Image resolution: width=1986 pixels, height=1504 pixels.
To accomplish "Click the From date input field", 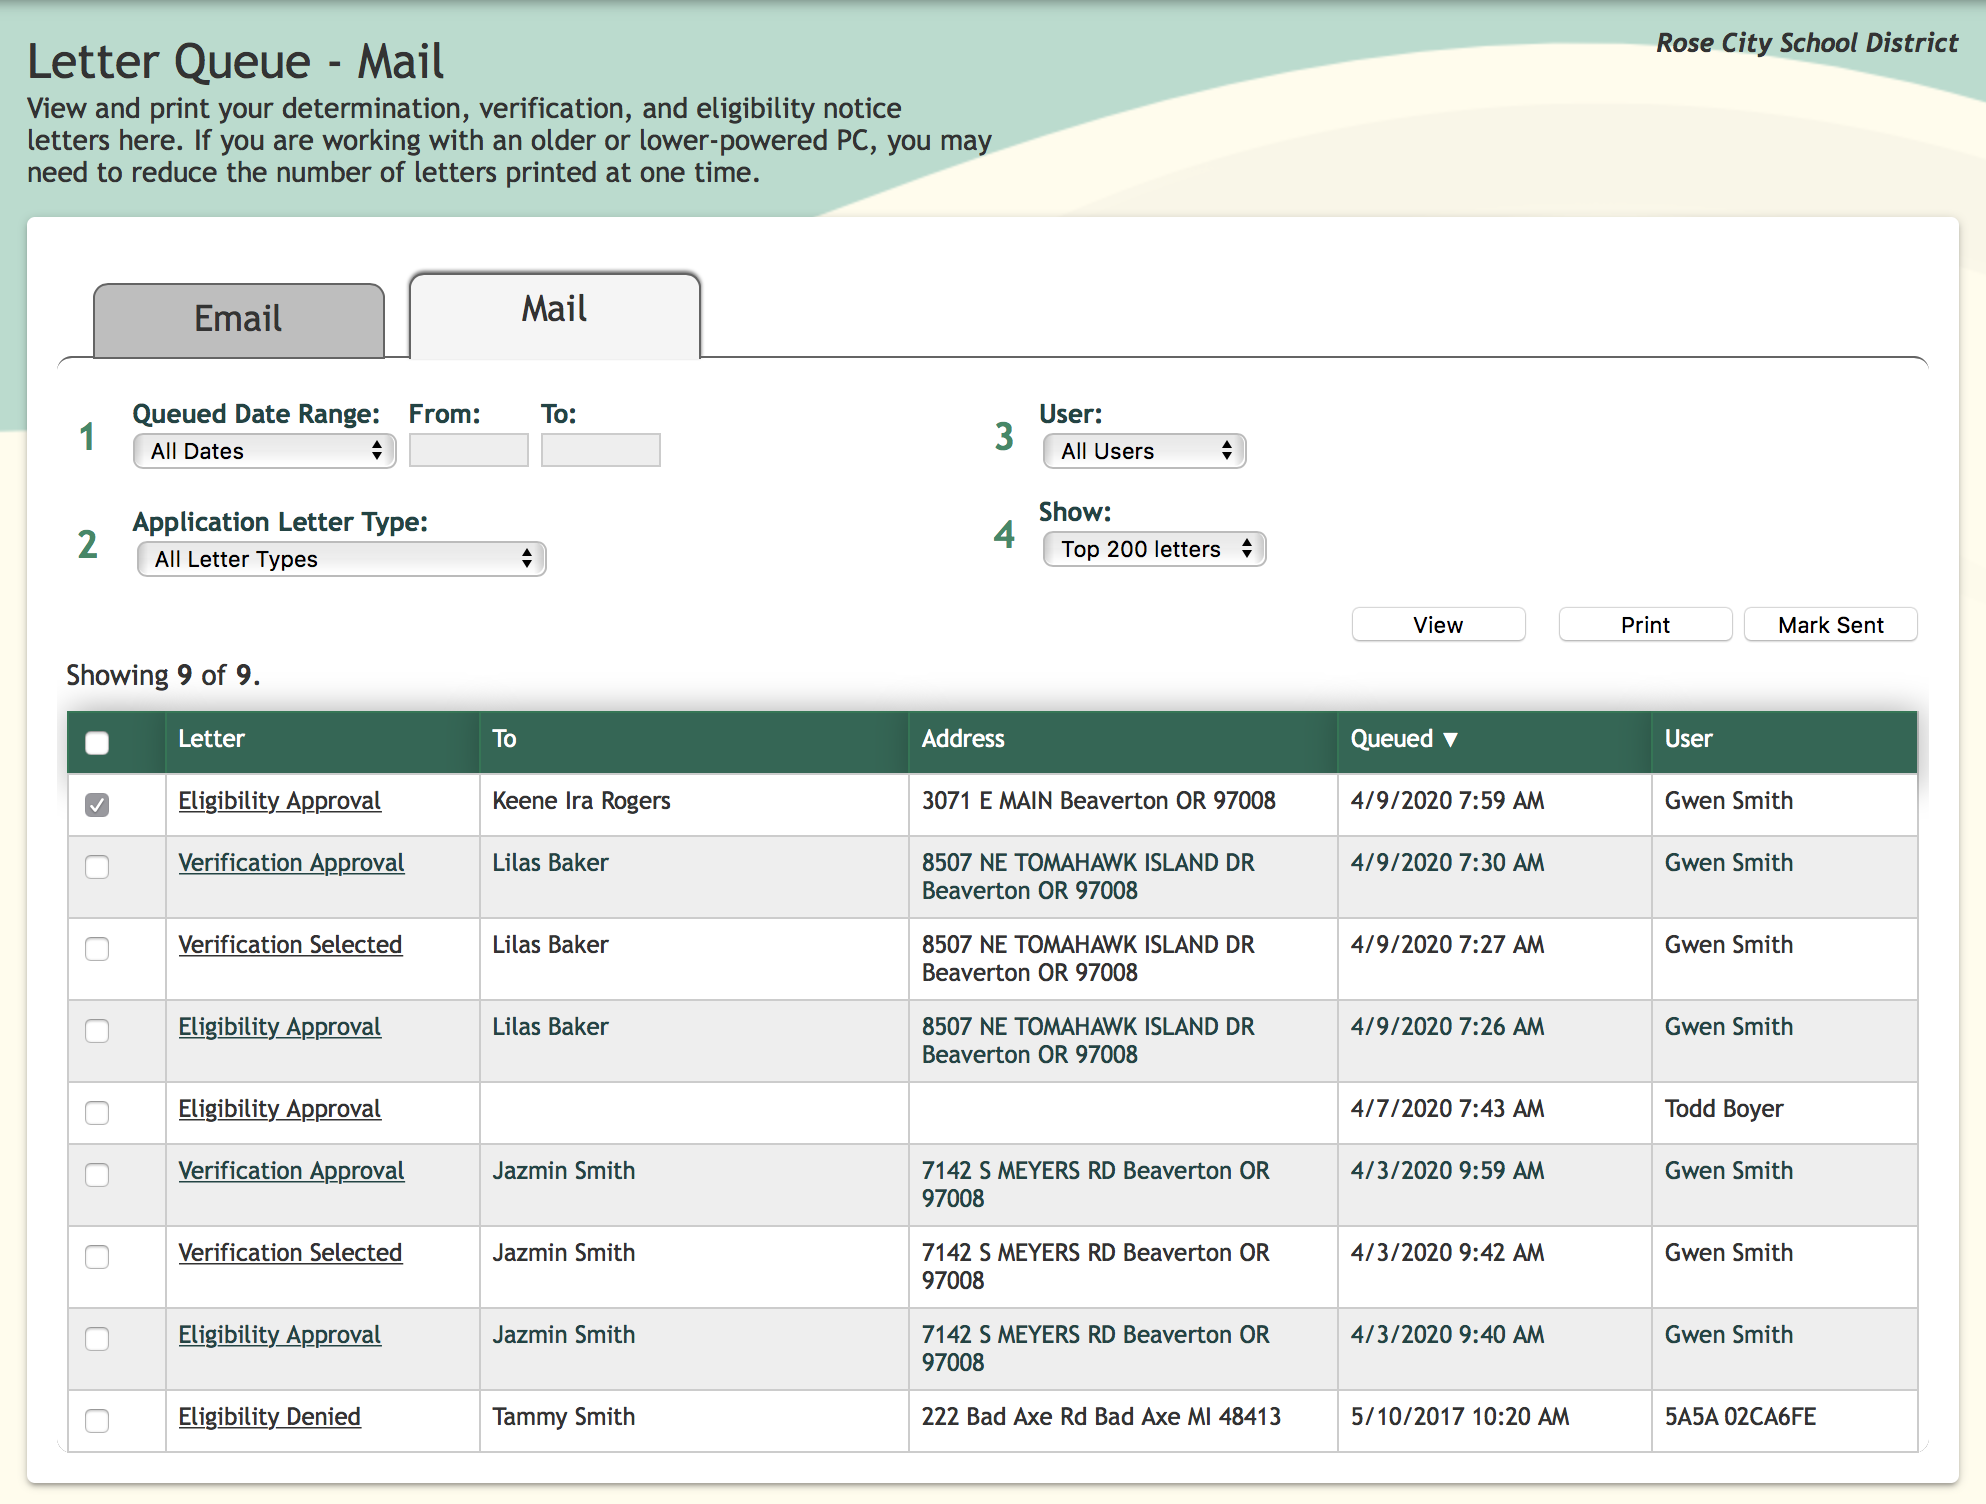I will click(468, 451).
